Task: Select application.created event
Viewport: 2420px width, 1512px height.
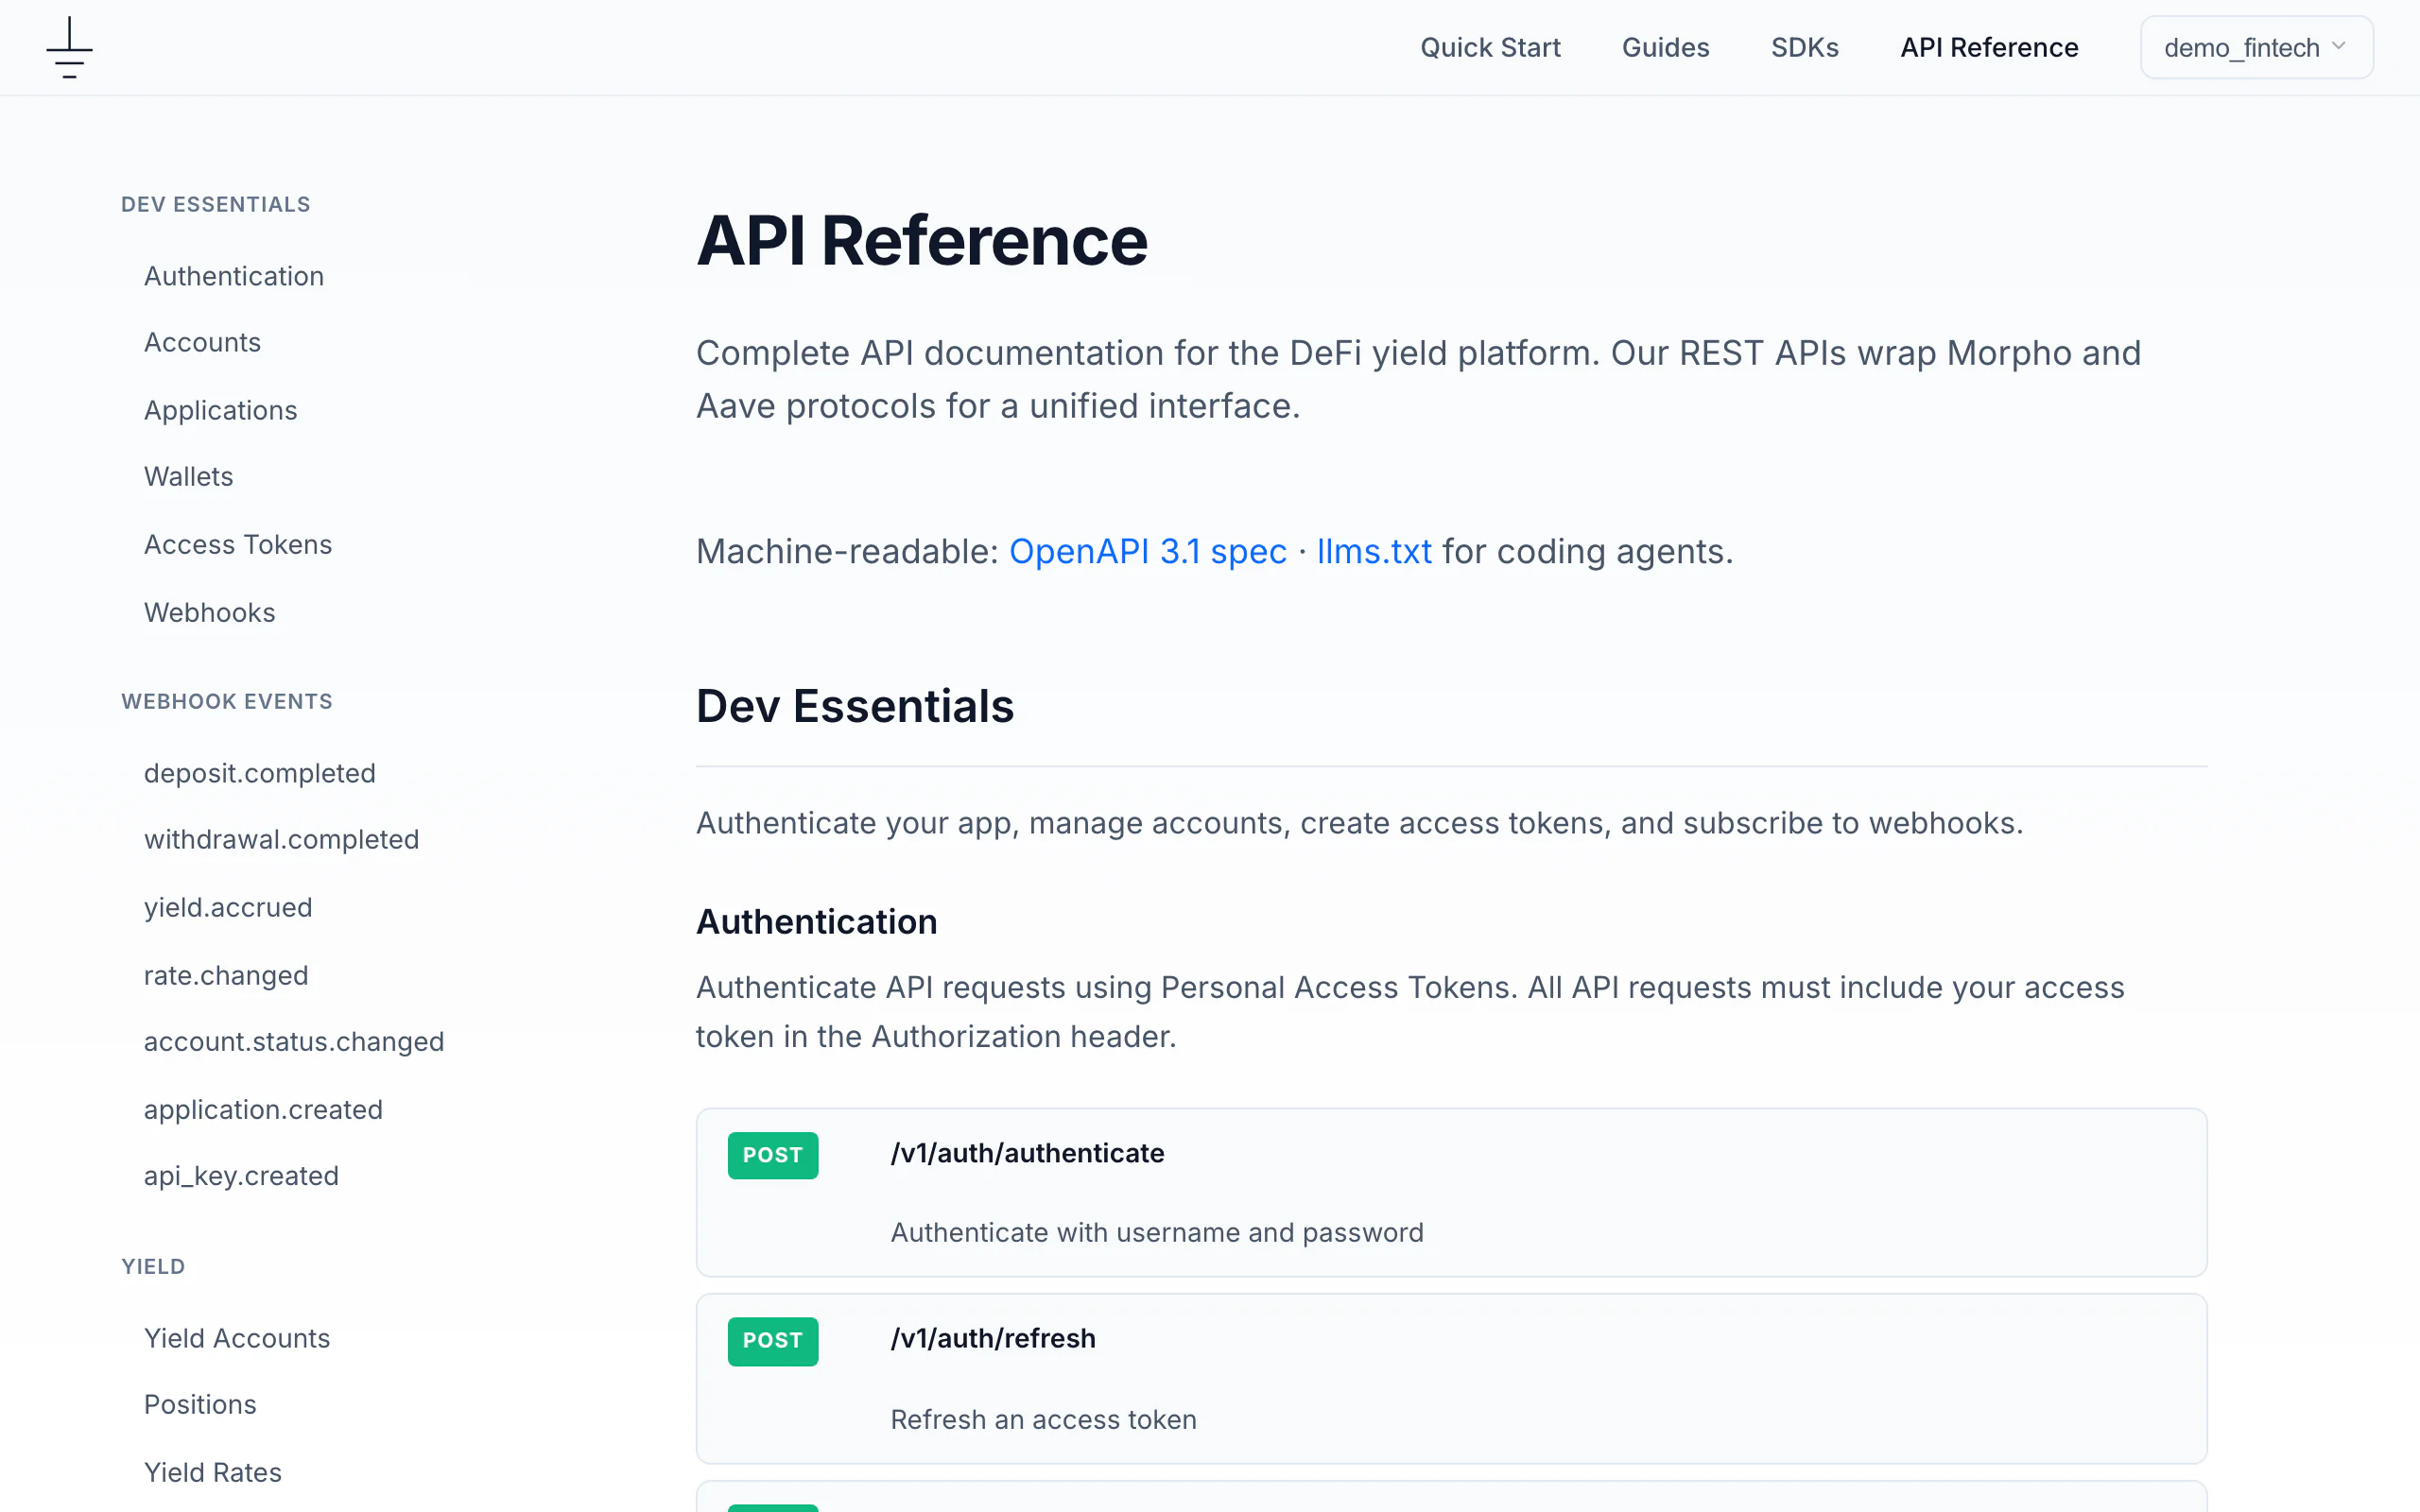Action: pyautogui.click(x=263, y=1109)
